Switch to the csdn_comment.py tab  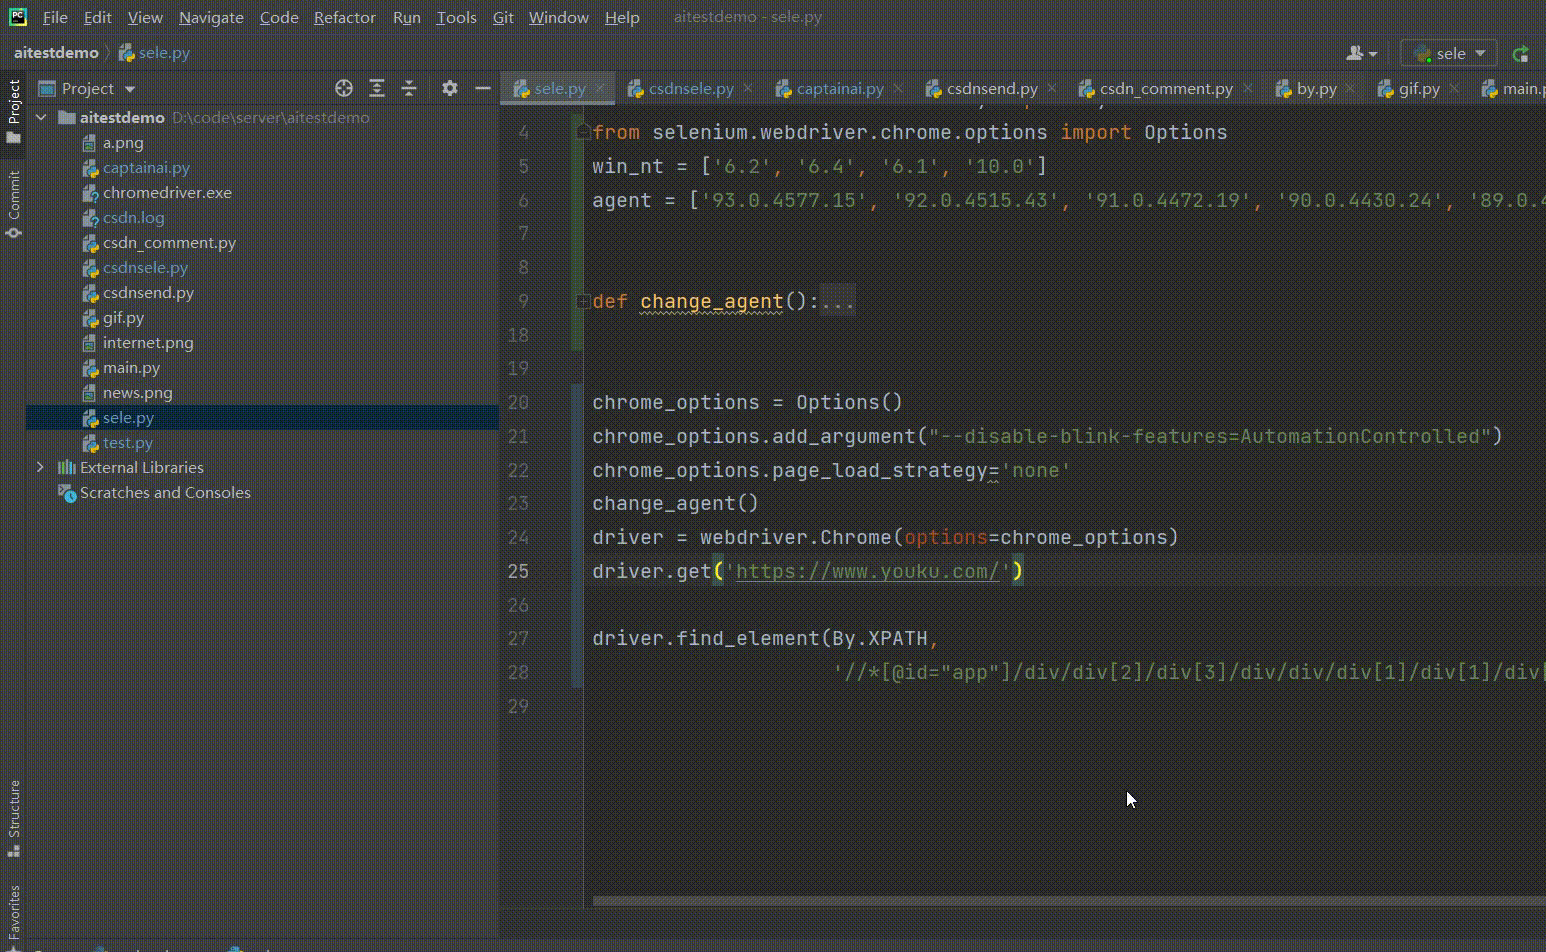tap(1166, 88)
